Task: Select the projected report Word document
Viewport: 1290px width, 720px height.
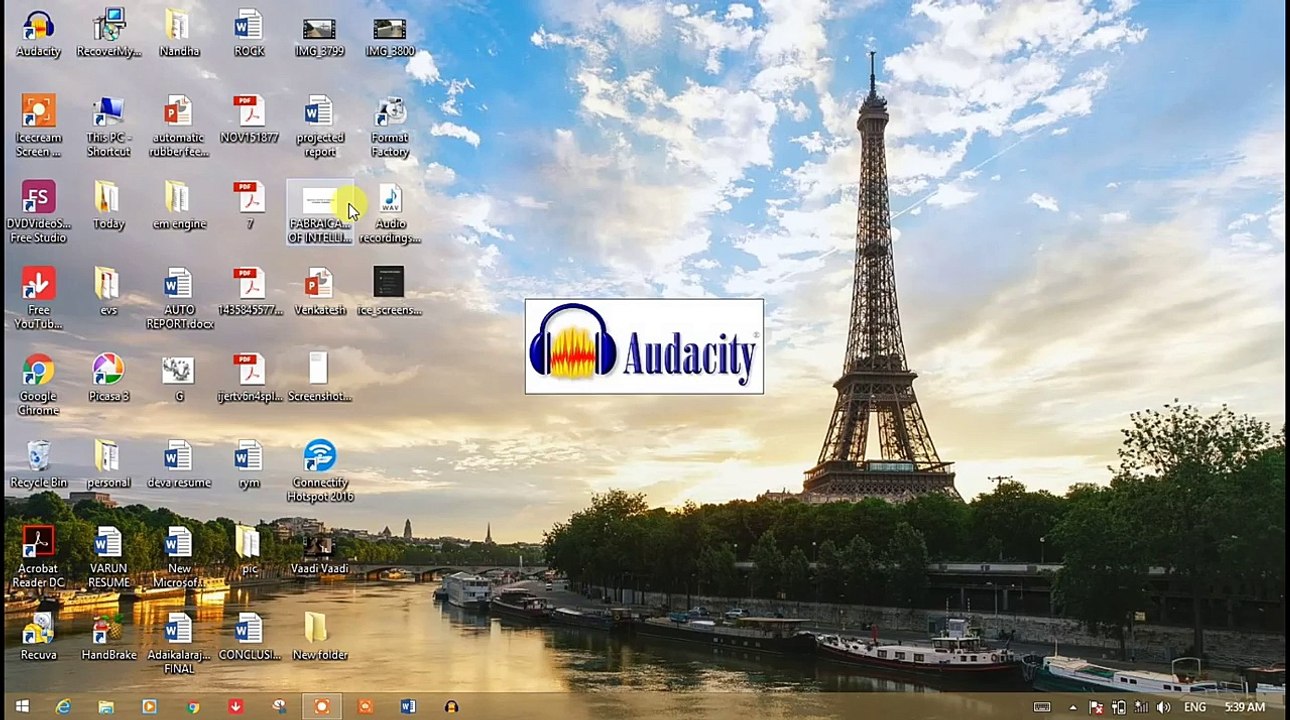Action: [x=319, y=127]
